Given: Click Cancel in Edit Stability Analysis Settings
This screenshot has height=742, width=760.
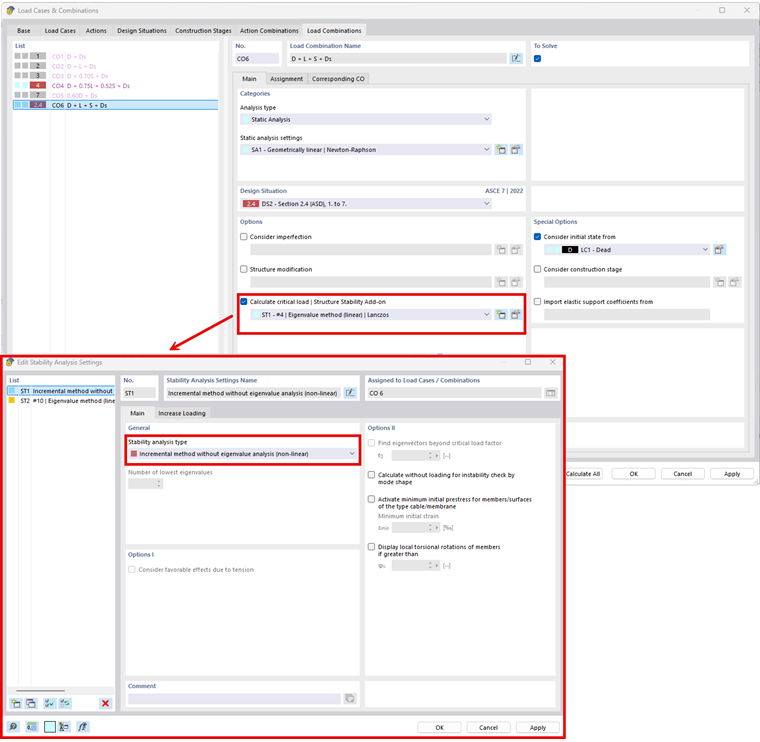Looking at the screenshot, I should (x=489, y=727).
